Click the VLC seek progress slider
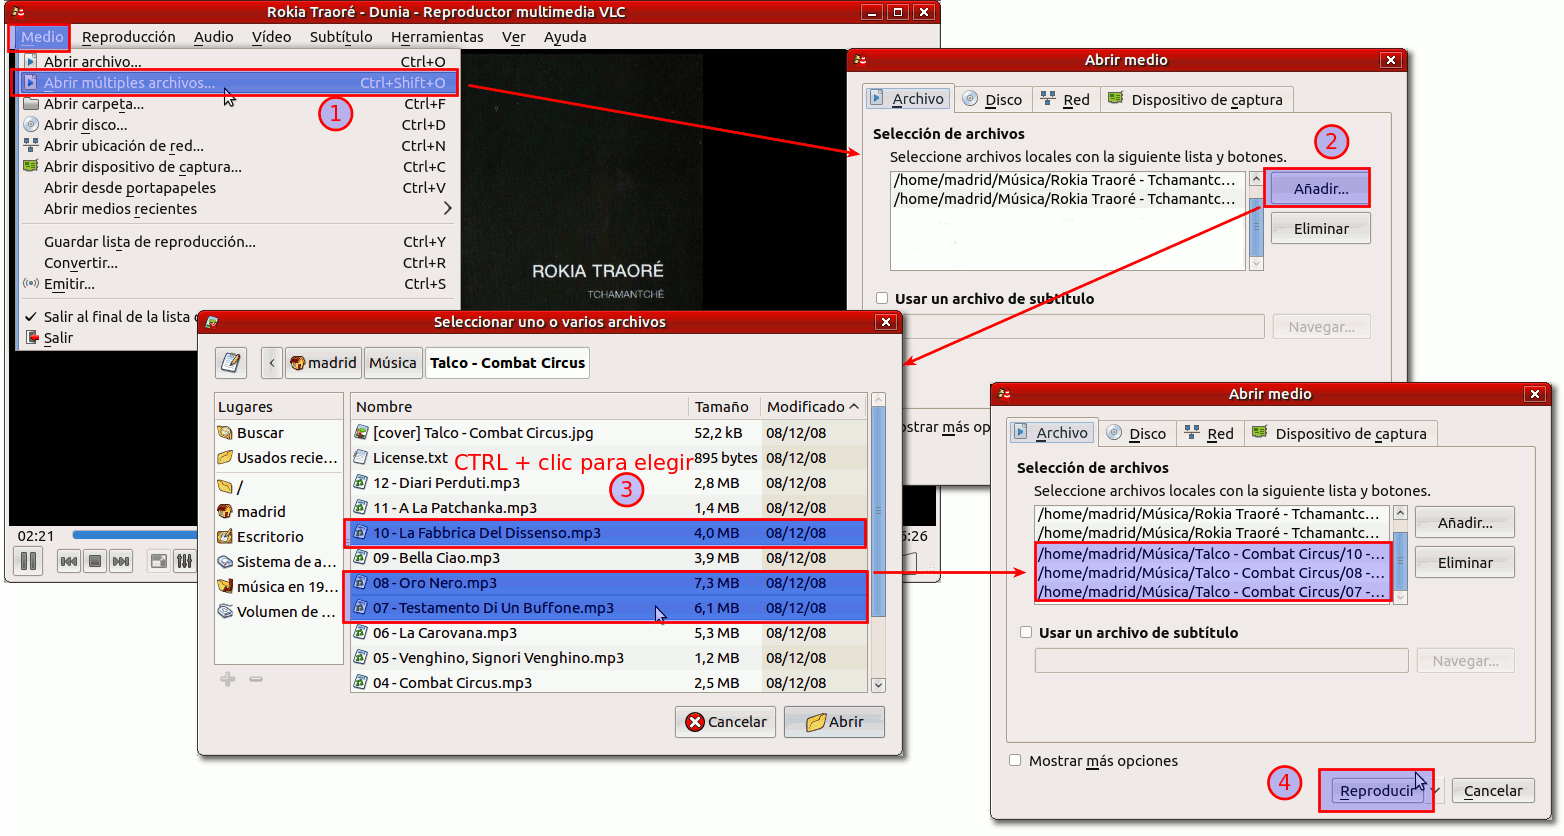This screenshot has width=1564, height=836. click(x=135, y=536)
